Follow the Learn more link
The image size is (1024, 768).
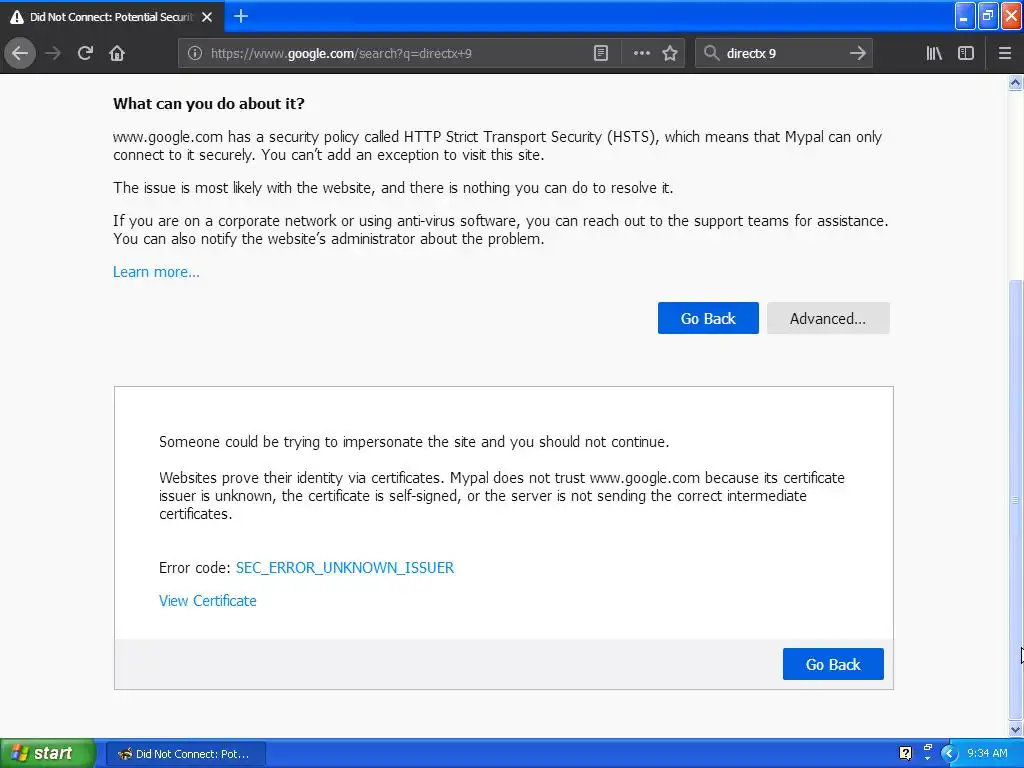pos(156,272)
